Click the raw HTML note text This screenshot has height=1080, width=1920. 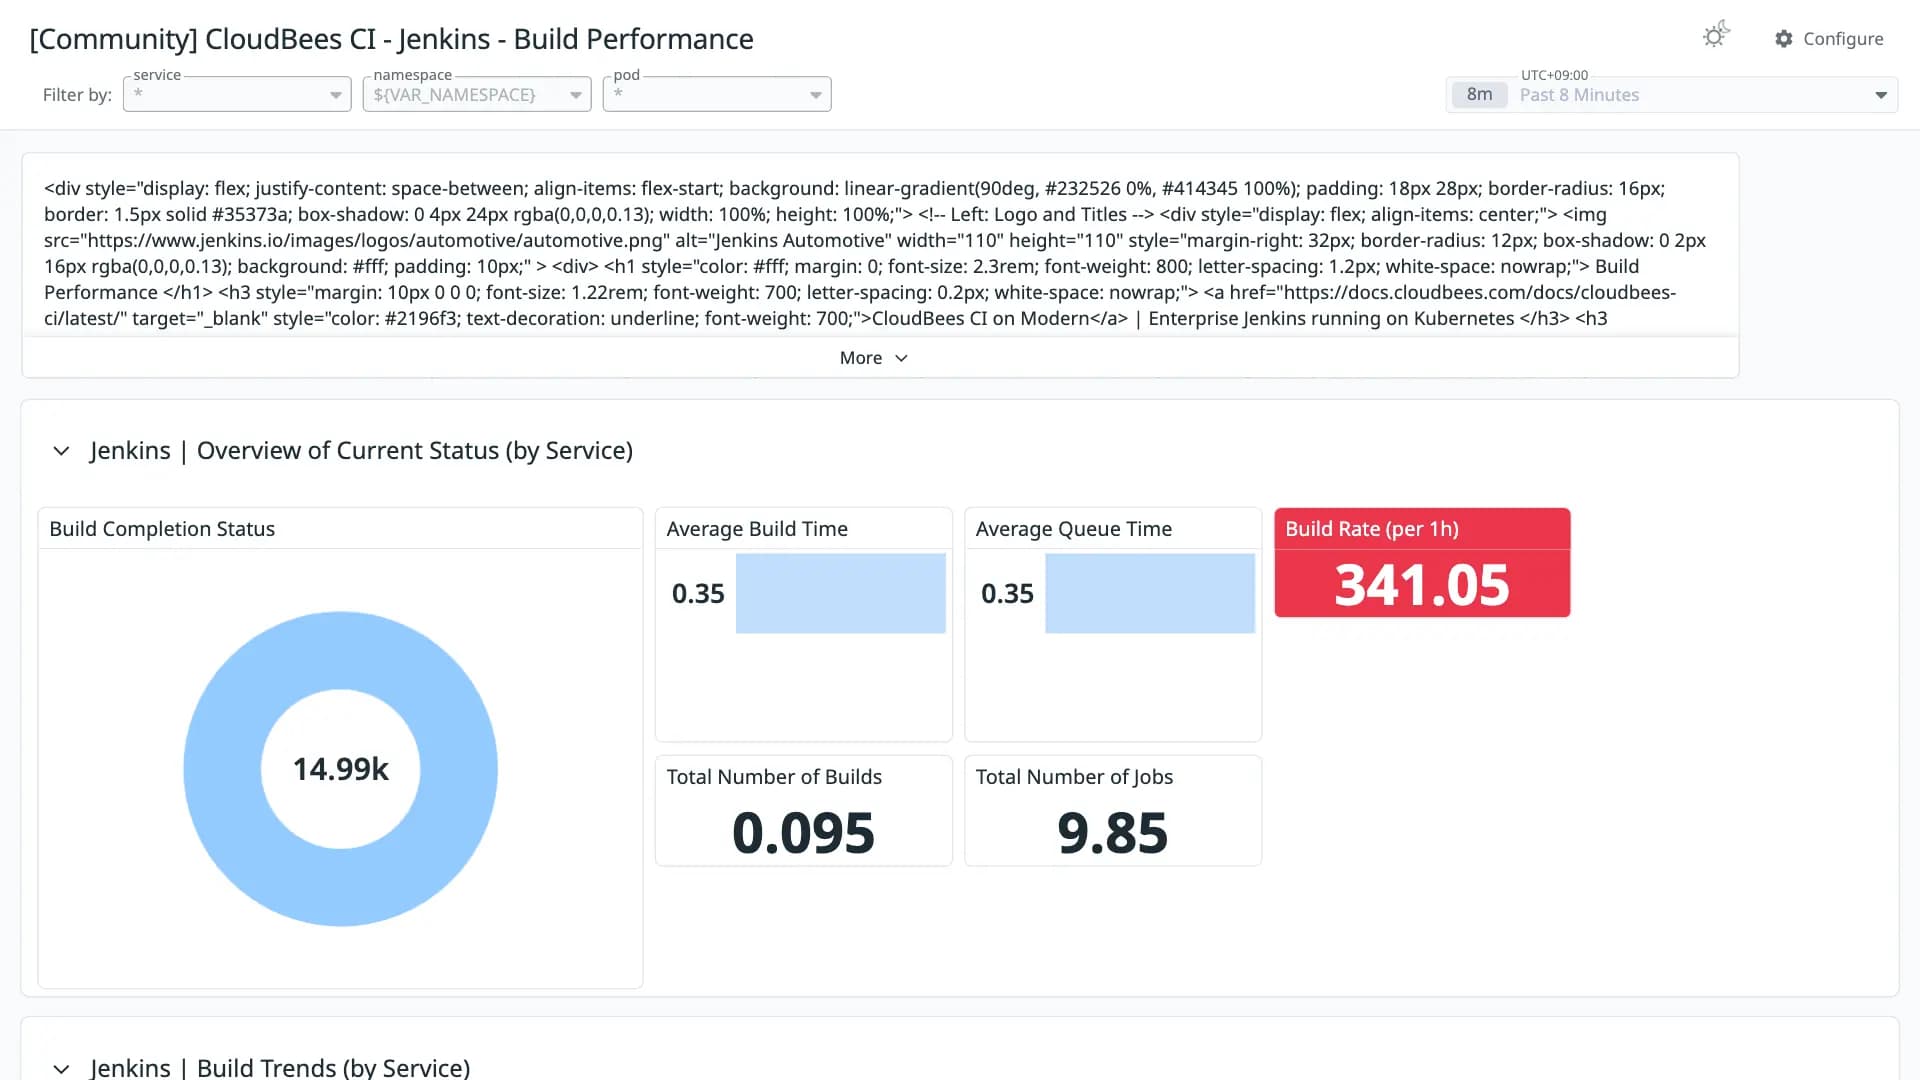pos(875,253)
